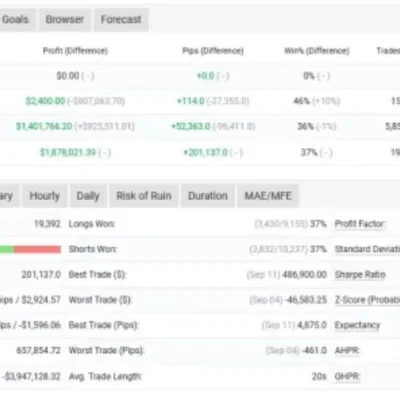
Task: Click the 20s trade length value
Action: click(x=319, y=377)
